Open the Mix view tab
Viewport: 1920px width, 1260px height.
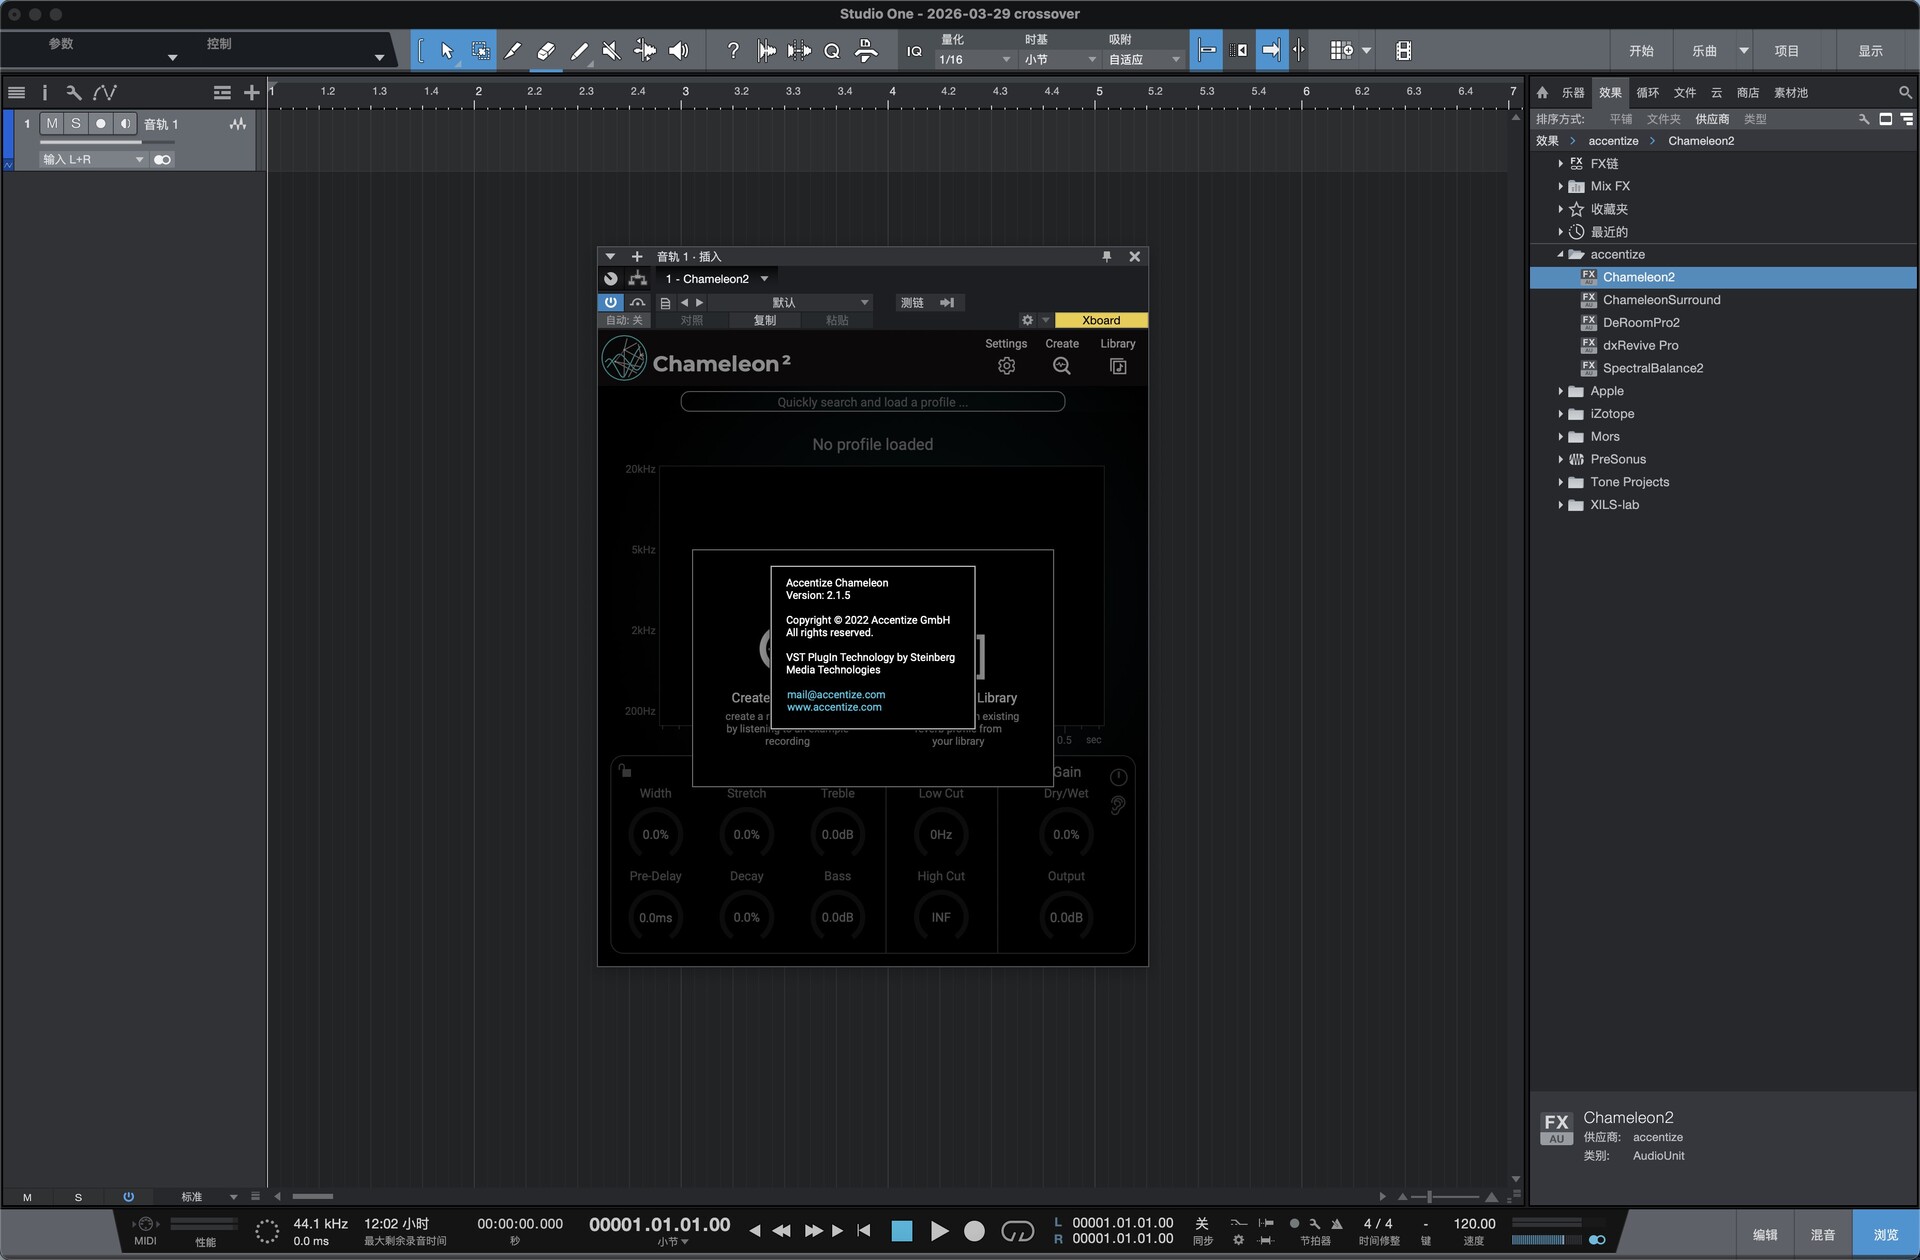(1822, 1235)
